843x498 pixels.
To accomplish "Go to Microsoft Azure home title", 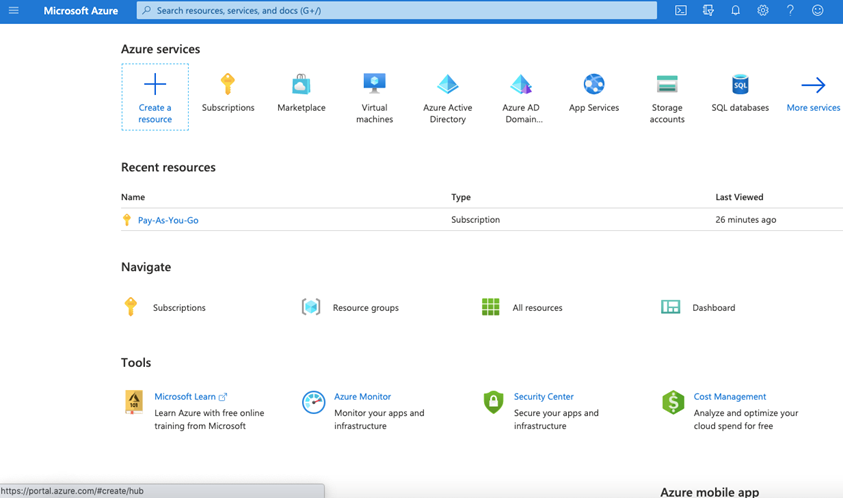I will pos(81,10).
